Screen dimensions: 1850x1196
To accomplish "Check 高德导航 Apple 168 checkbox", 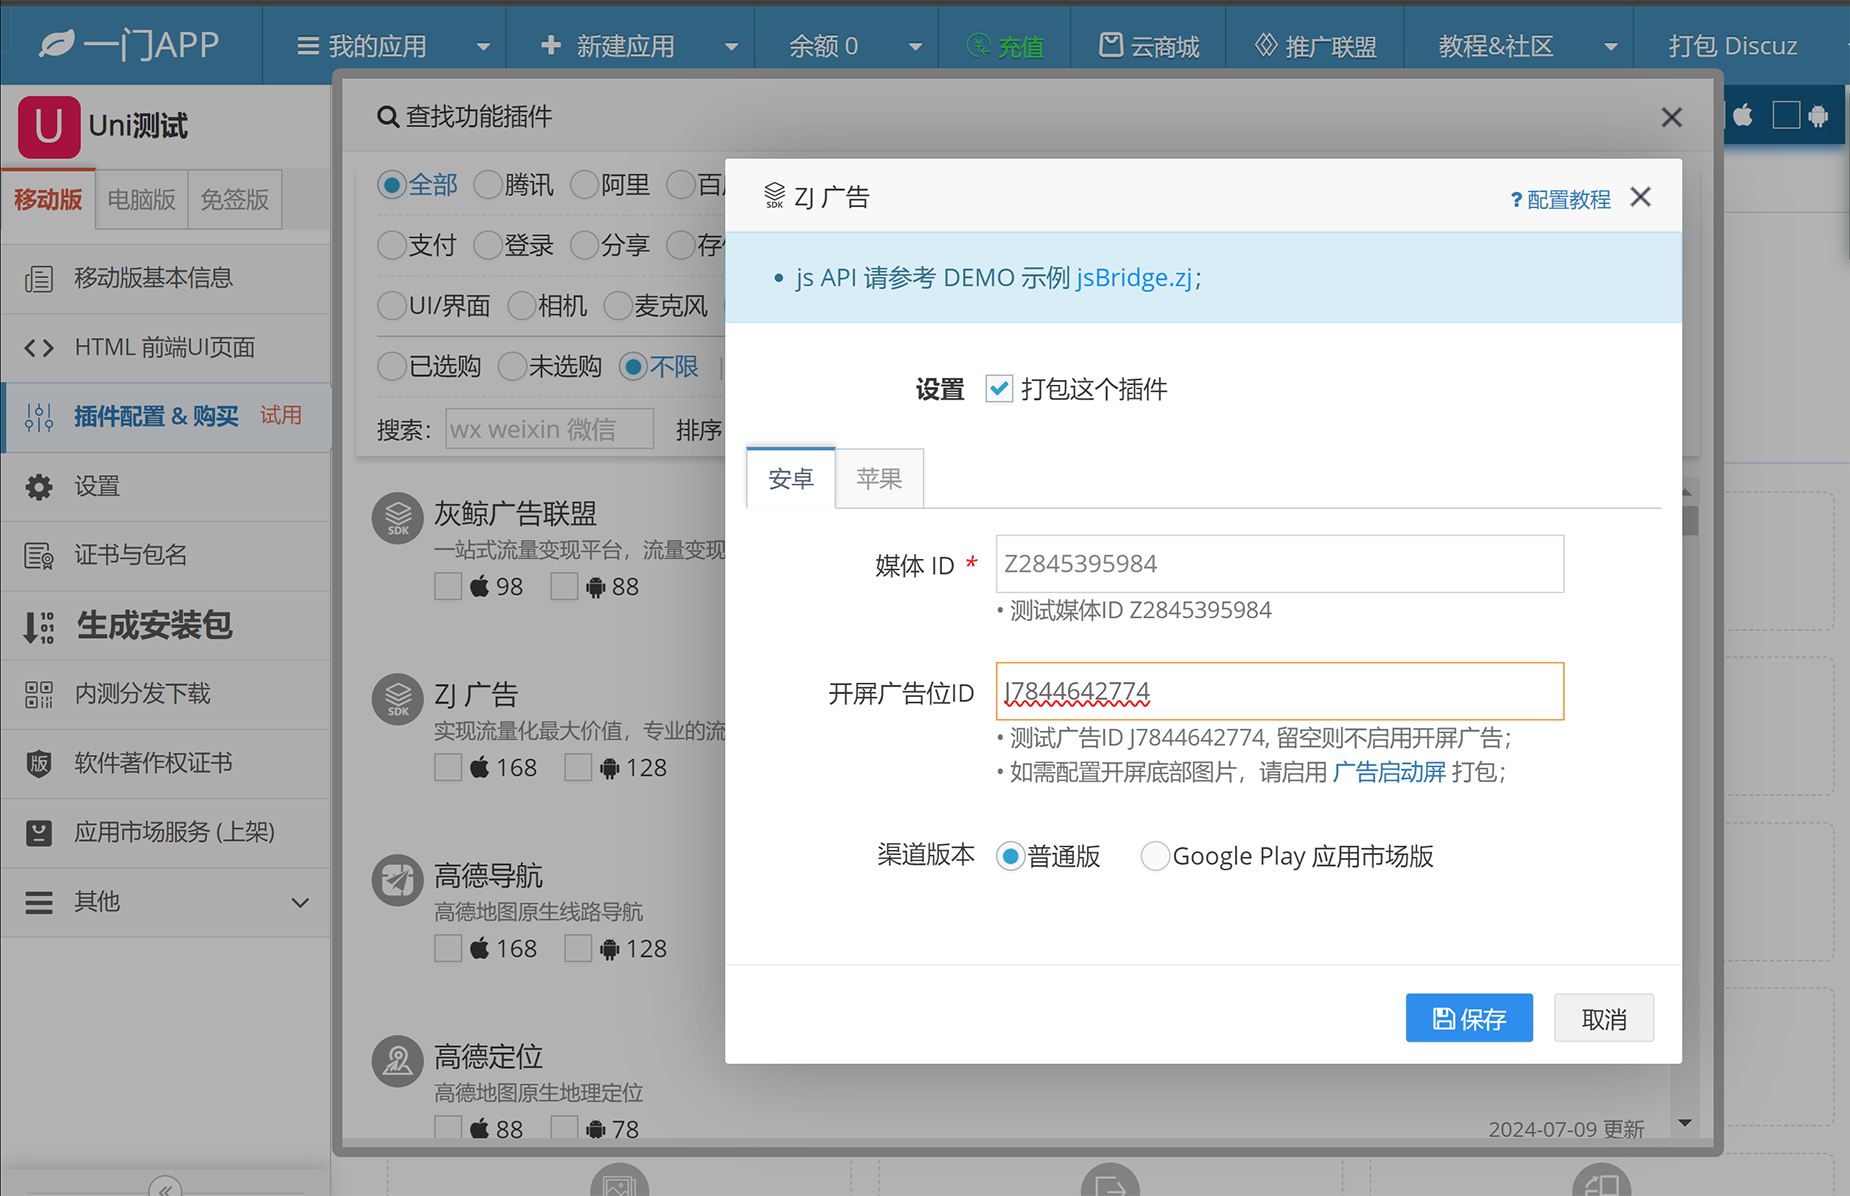I will pyautogui.click(x=448, y=949).
